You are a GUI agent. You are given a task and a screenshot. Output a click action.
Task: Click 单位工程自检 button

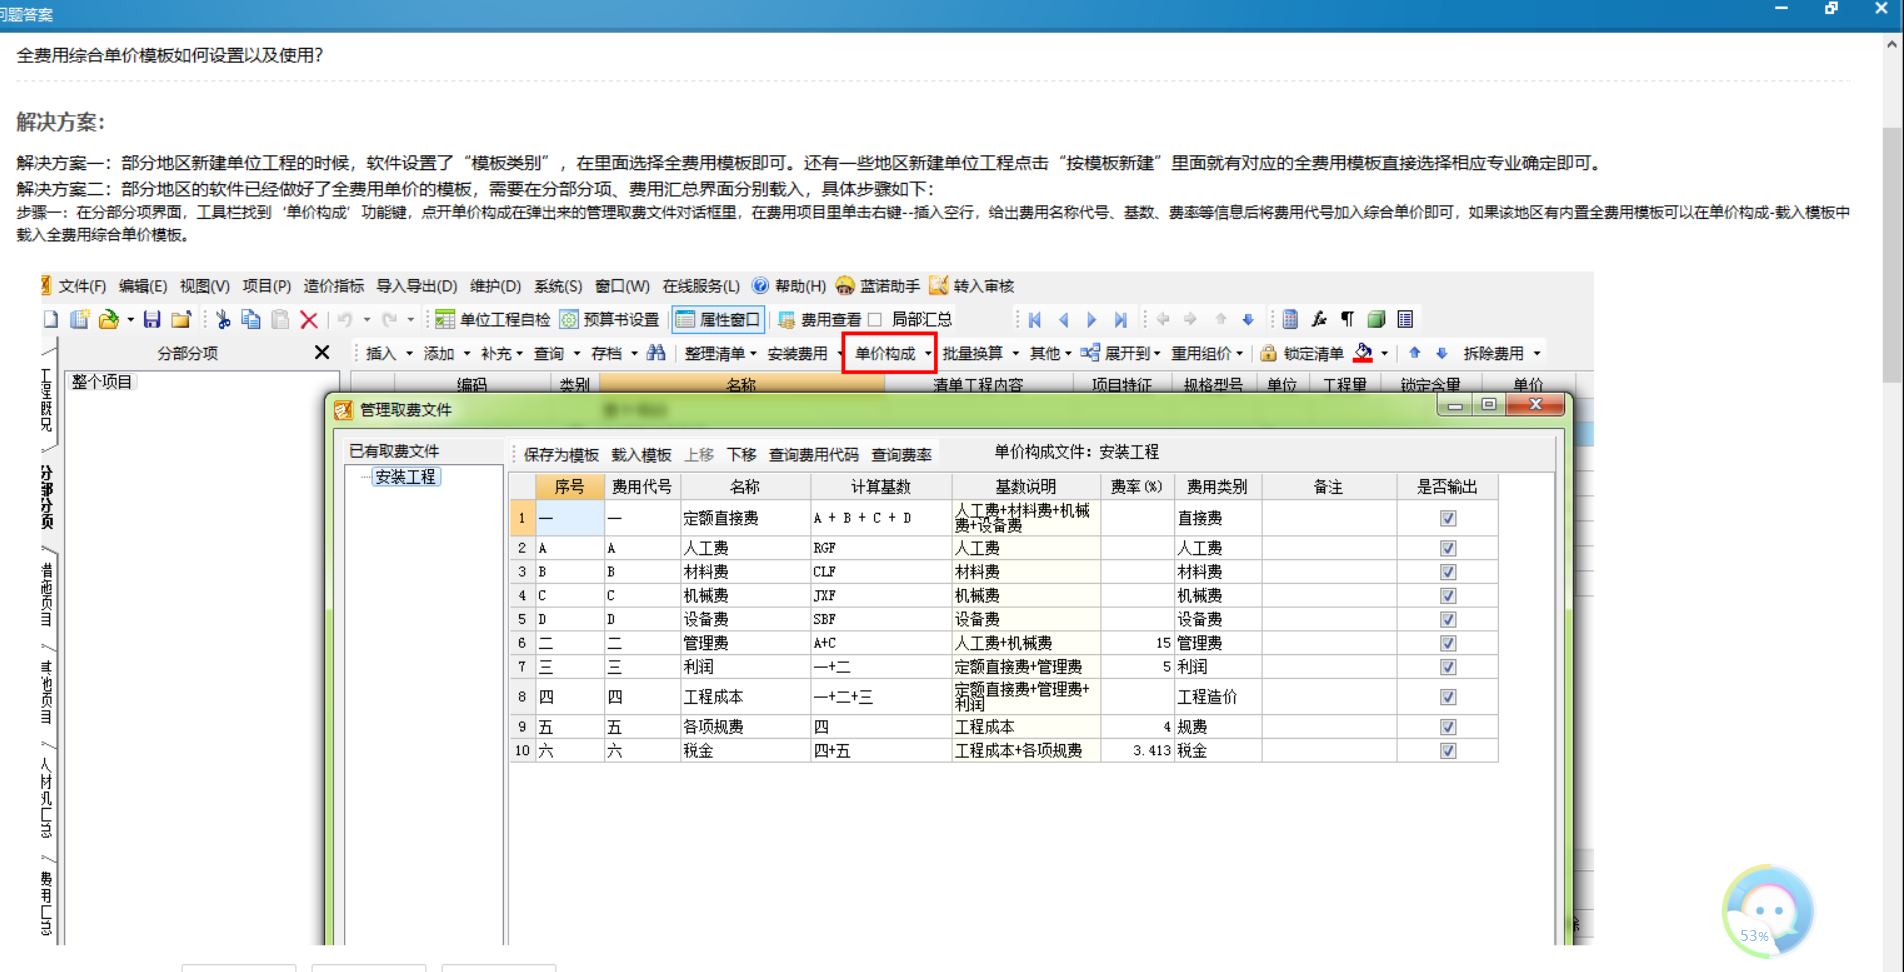(x=493, y=319)
